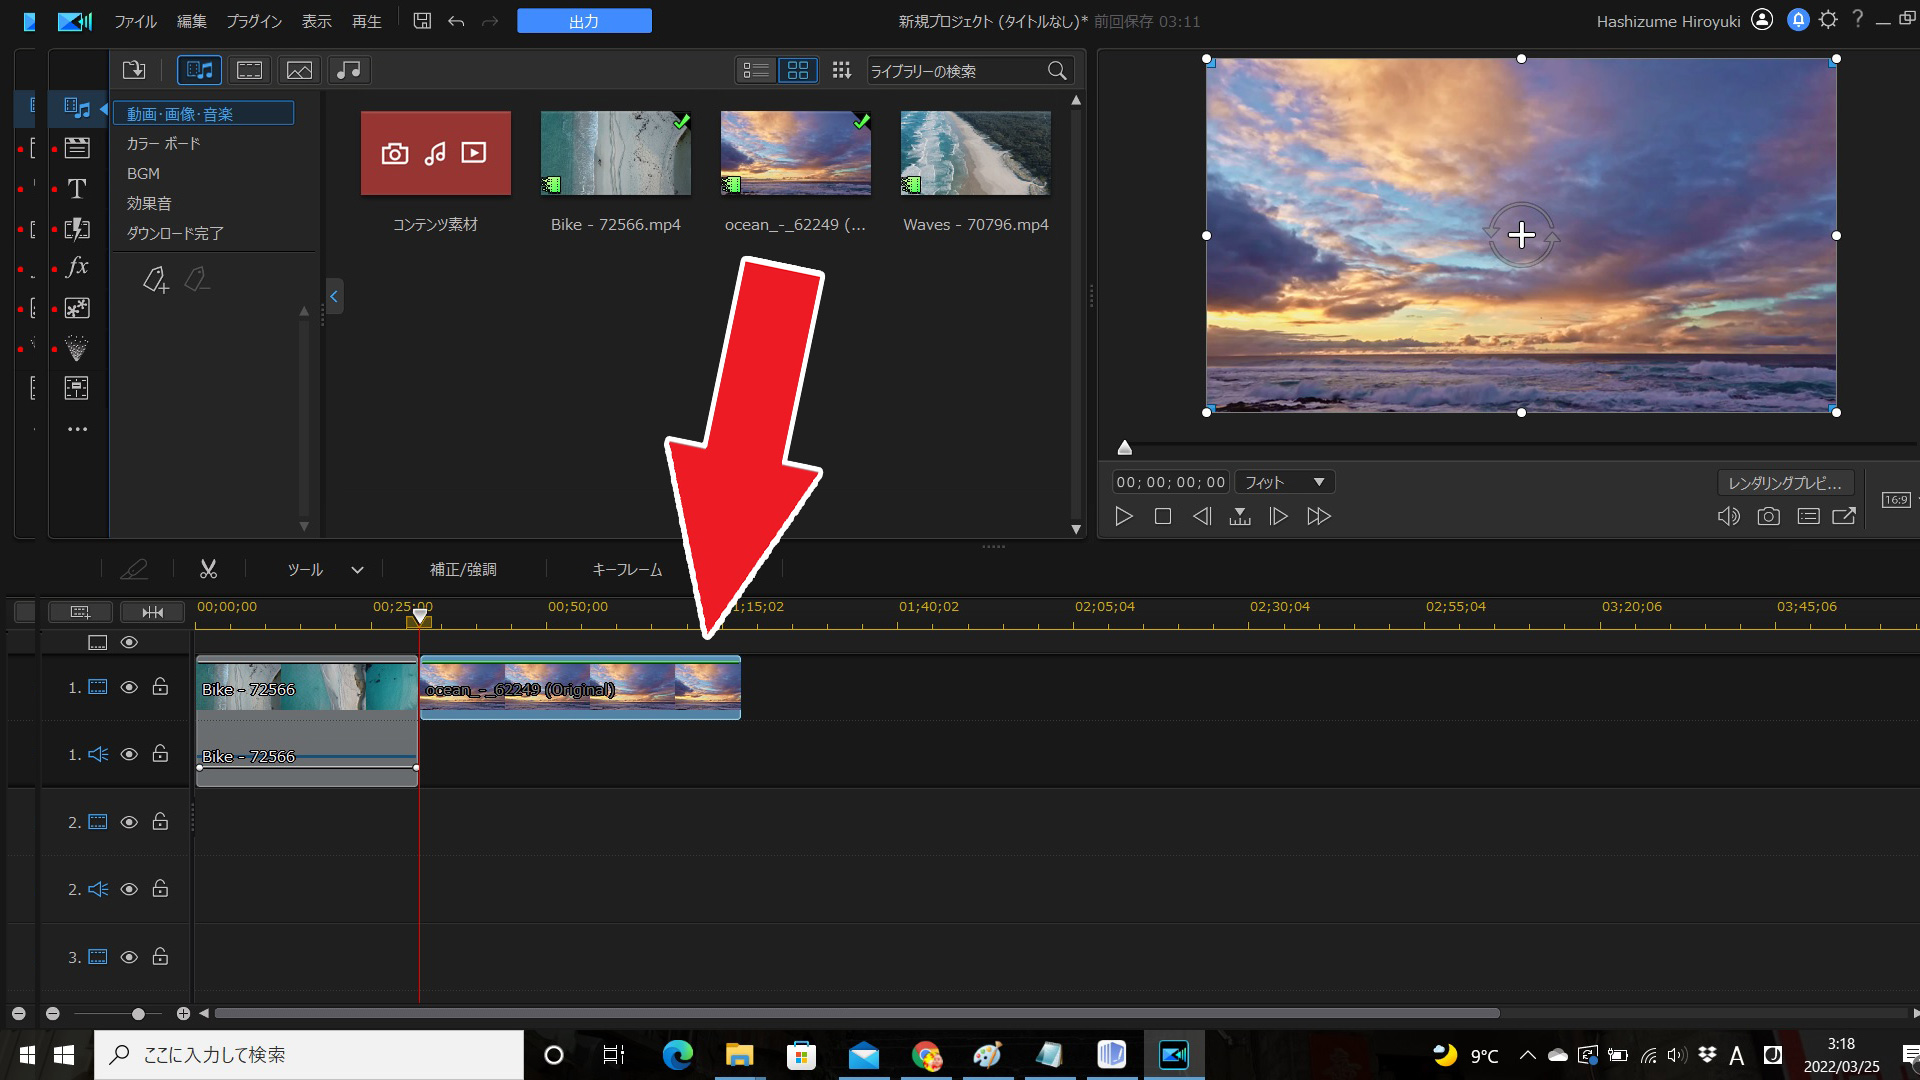Click the 出力 export button
This screenshot has height=1080, width=1920.
point(584,21)
